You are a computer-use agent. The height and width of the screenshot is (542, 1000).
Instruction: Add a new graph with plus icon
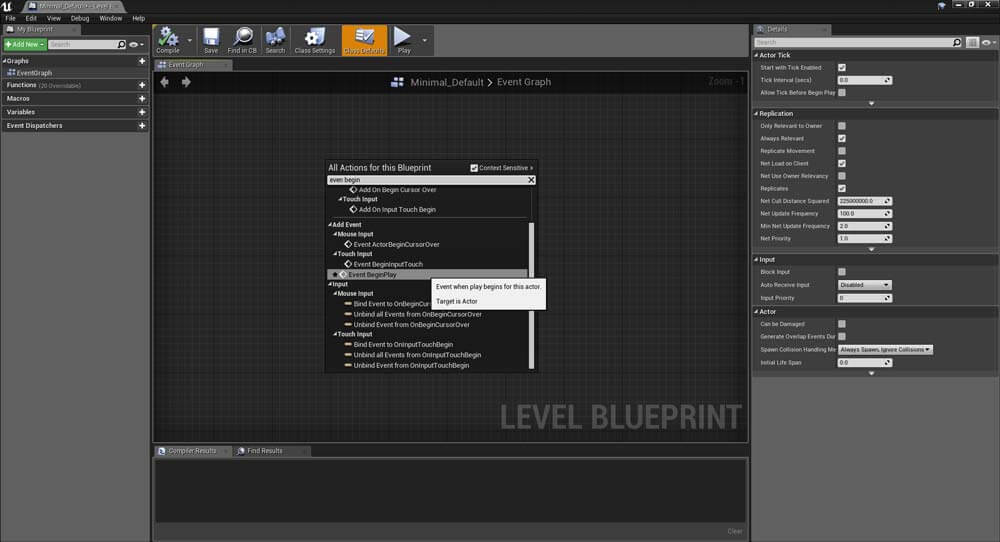(142, 61)
